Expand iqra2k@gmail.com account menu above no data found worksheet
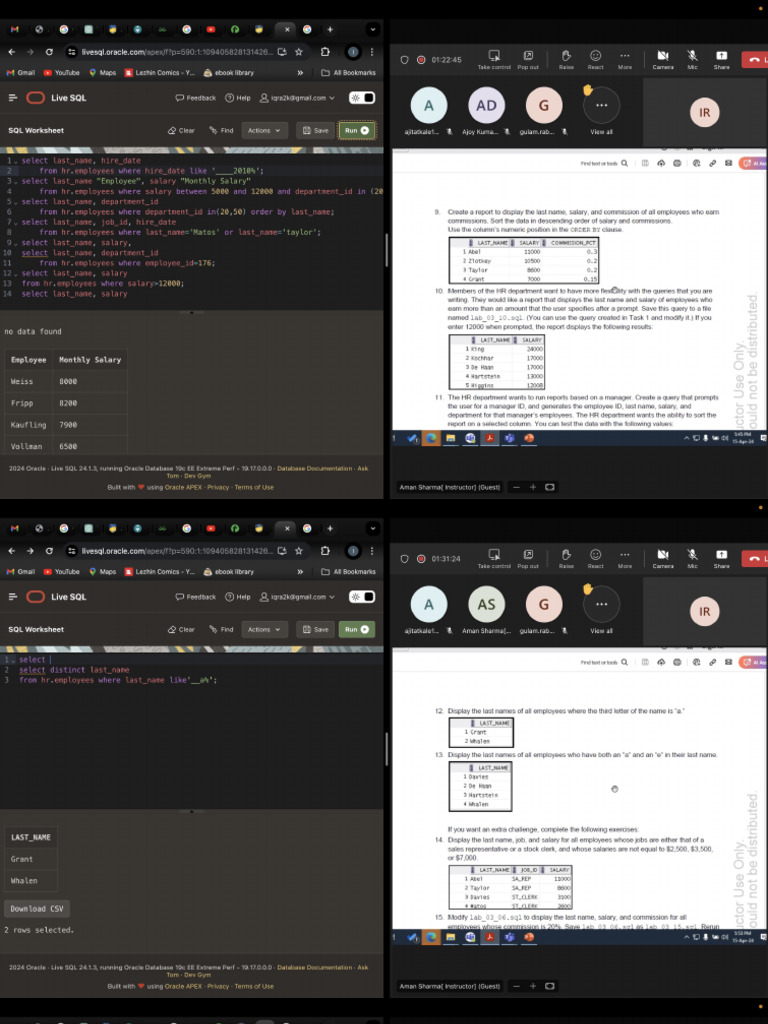The height and width of the screenshot is (1024, 768). point(297,97)
